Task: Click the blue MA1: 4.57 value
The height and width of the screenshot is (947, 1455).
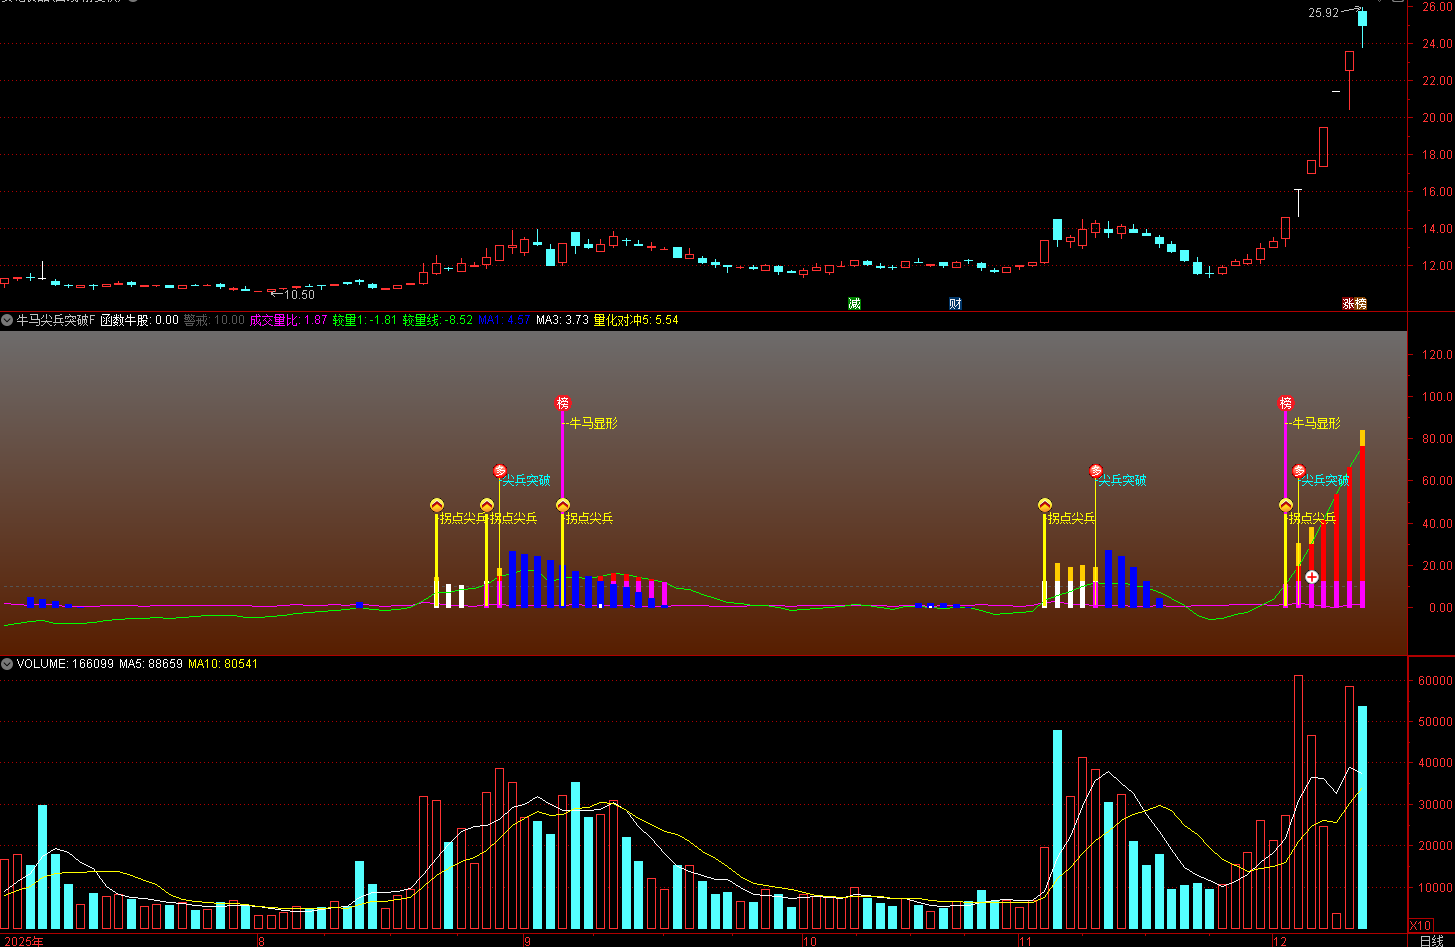Action: pos(504,320)
